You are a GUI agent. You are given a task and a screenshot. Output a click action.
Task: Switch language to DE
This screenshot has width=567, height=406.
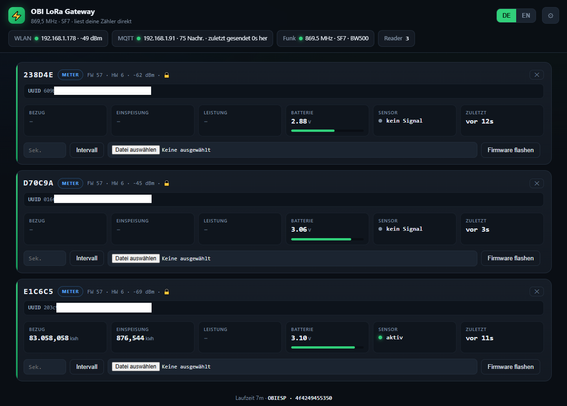[506, 16]
